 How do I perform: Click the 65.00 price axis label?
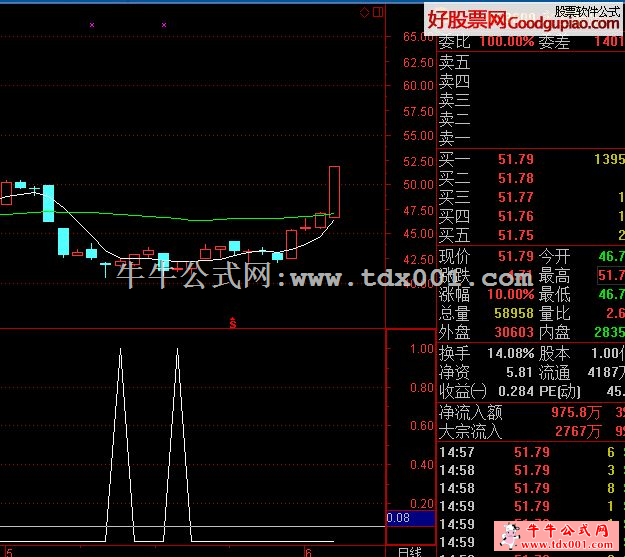[418, 37]
